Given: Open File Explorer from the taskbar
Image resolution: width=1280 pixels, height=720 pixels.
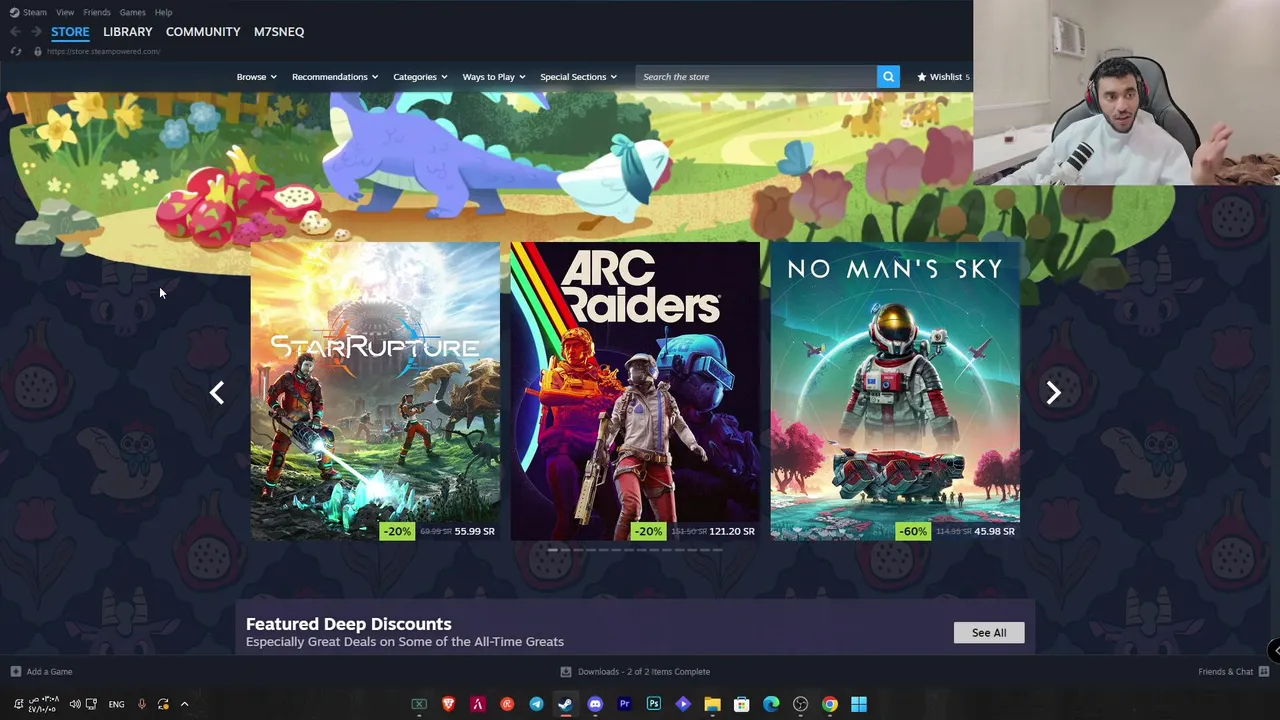Looking at the screenshot, I should coord(712,704).
